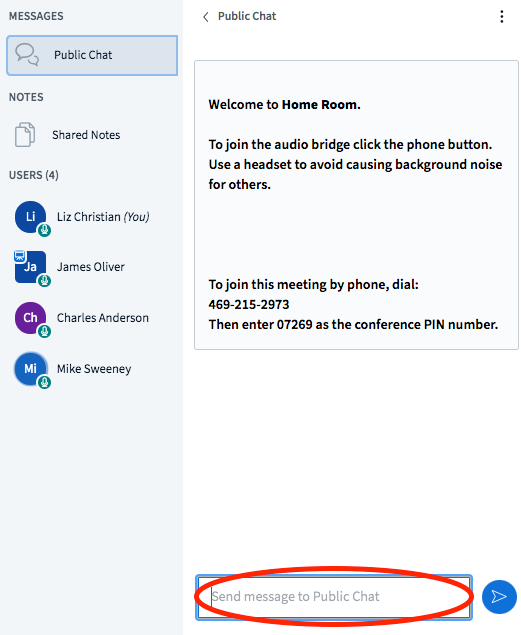The height and width of the screenshot is (635, 521).
Task: Click the send message arrow button
Action: 499,597
